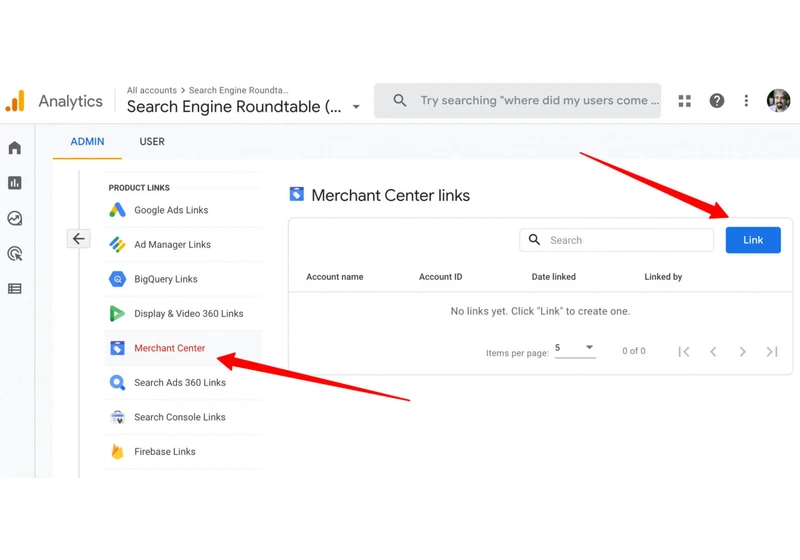Click the Search Console icon
Viewport: 800px width, 560px height.
[x=117, y=417]
